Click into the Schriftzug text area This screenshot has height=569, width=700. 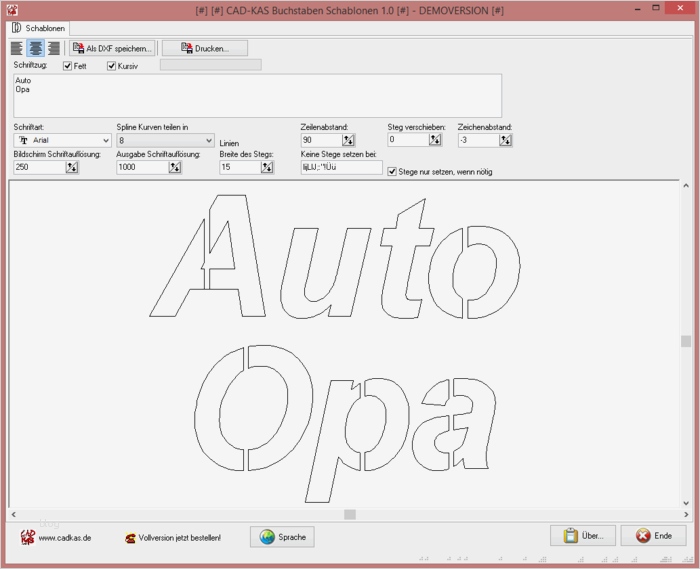pos(257,95)
